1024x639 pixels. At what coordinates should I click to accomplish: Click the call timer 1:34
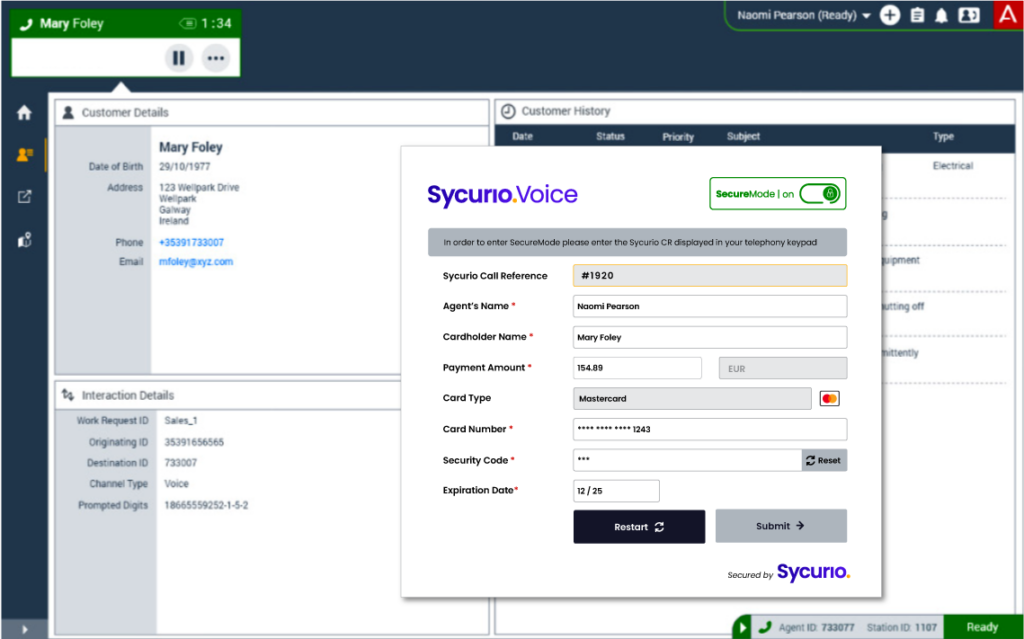(x=216, y=24)
